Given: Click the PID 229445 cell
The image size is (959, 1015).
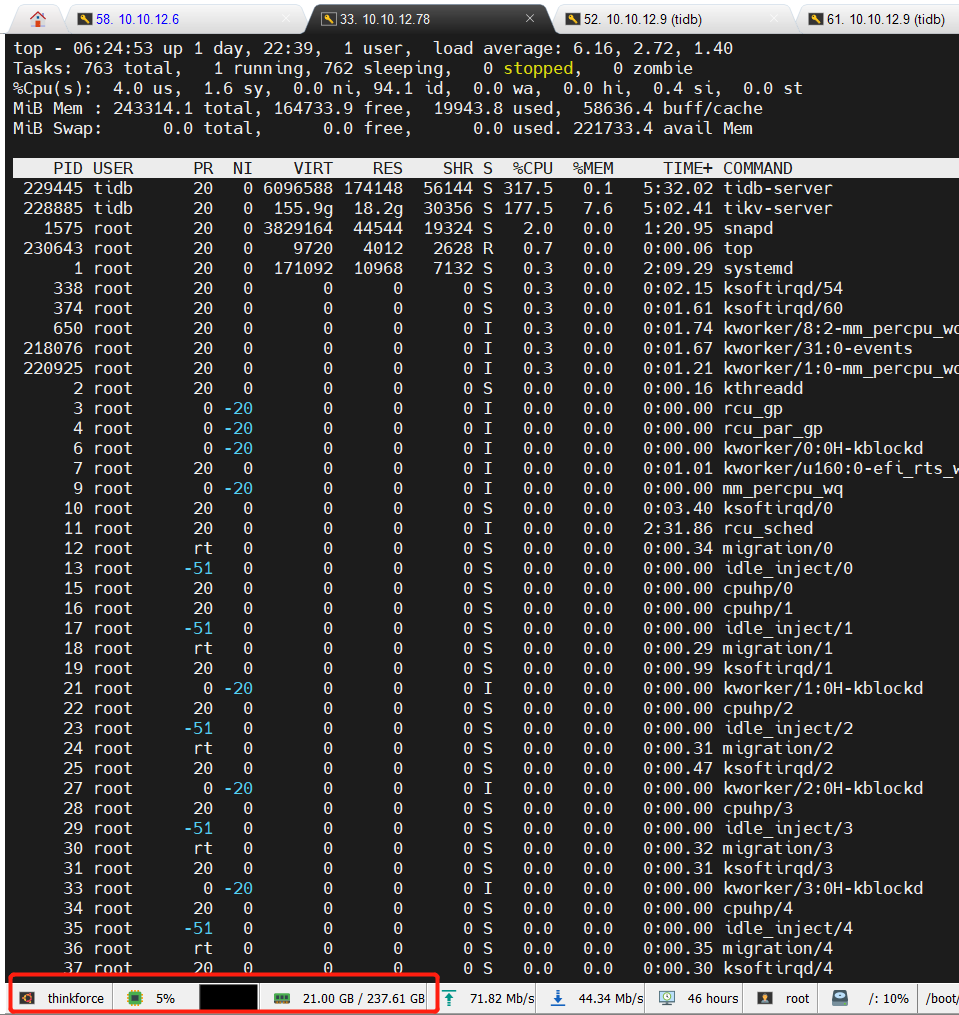Looking at the screenshot, I should (x=53, y=188).
